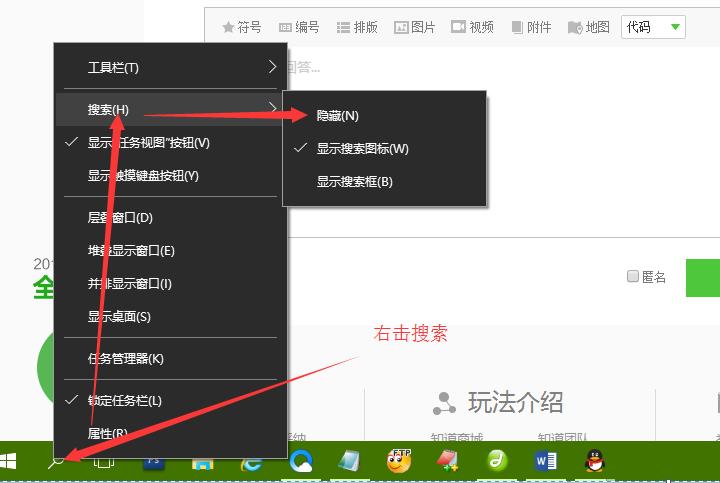Viewport: 720px width, 483px height.
Task: Open the blue cloud browser taskbar icon
Action: tap(301, 461)
